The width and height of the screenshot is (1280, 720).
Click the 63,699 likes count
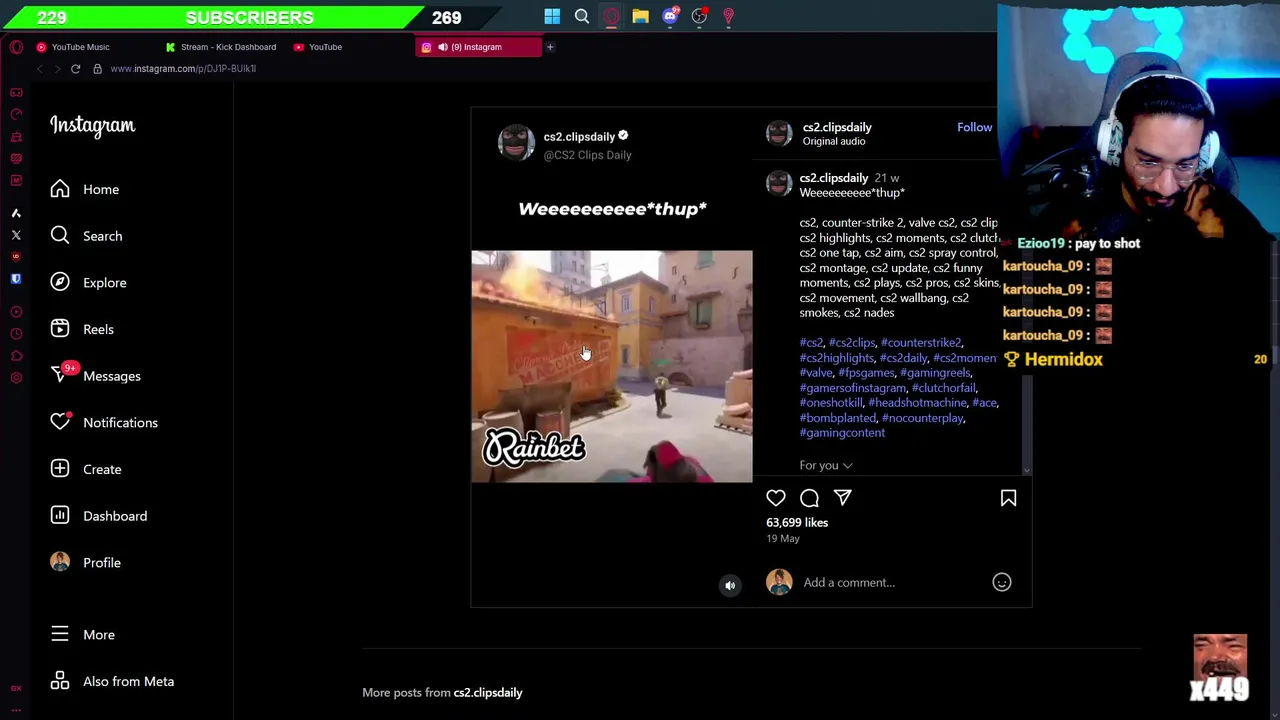click(x=797, y=522)
